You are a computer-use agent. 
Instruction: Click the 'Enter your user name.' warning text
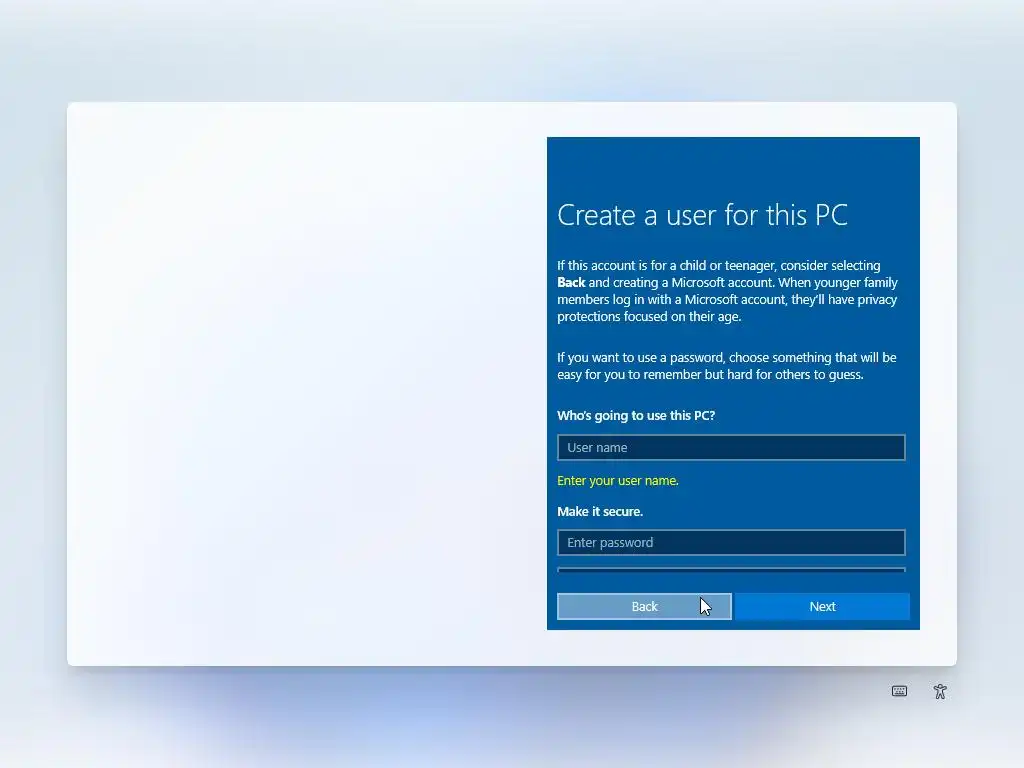(x=618, y=481)
